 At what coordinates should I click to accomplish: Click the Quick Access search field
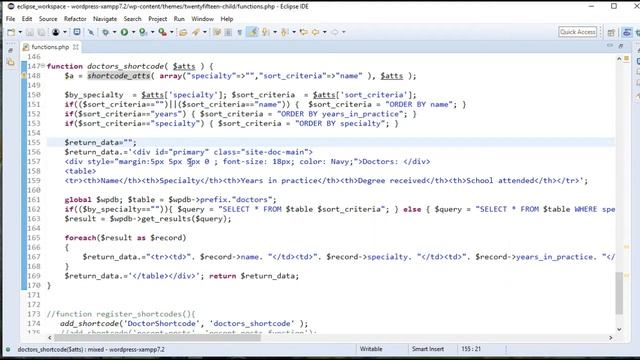578,32
